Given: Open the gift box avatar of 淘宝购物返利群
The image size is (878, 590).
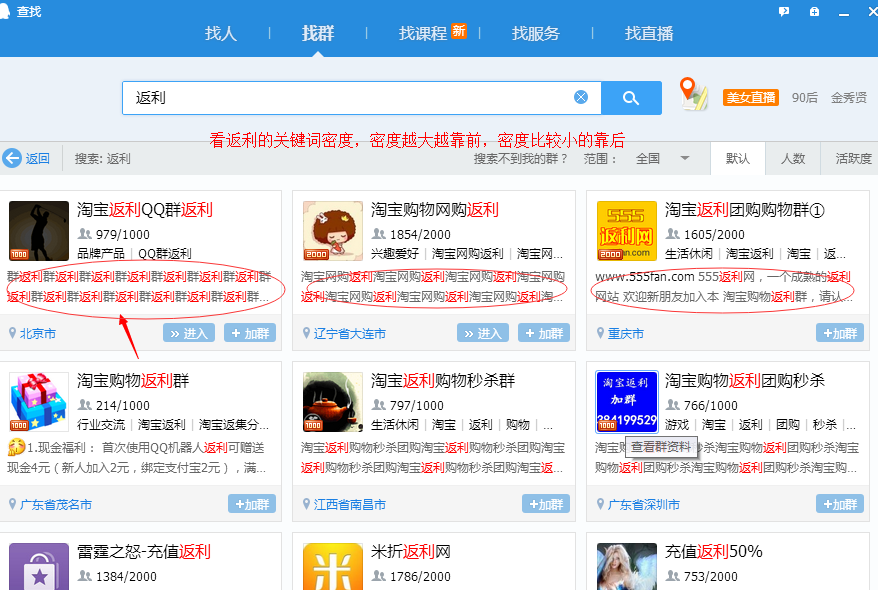Looking at the screenshot, I should pos(39,402).
